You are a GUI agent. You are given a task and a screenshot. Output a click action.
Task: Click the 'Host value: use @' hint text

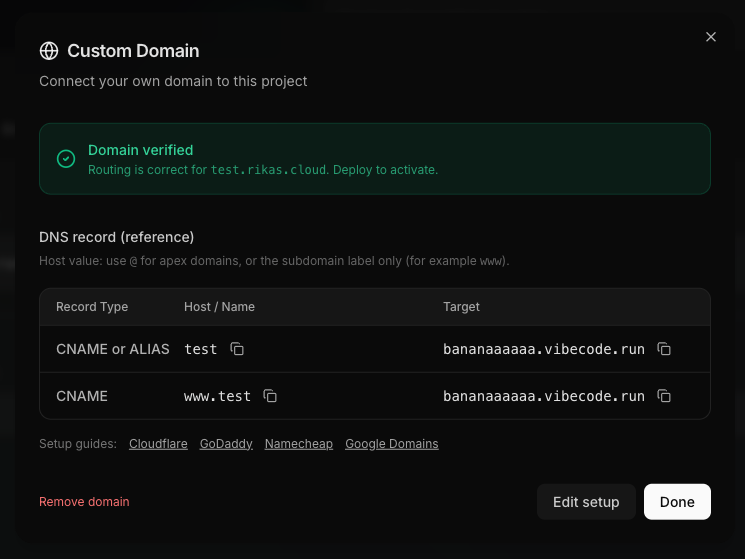coord(274,261)
